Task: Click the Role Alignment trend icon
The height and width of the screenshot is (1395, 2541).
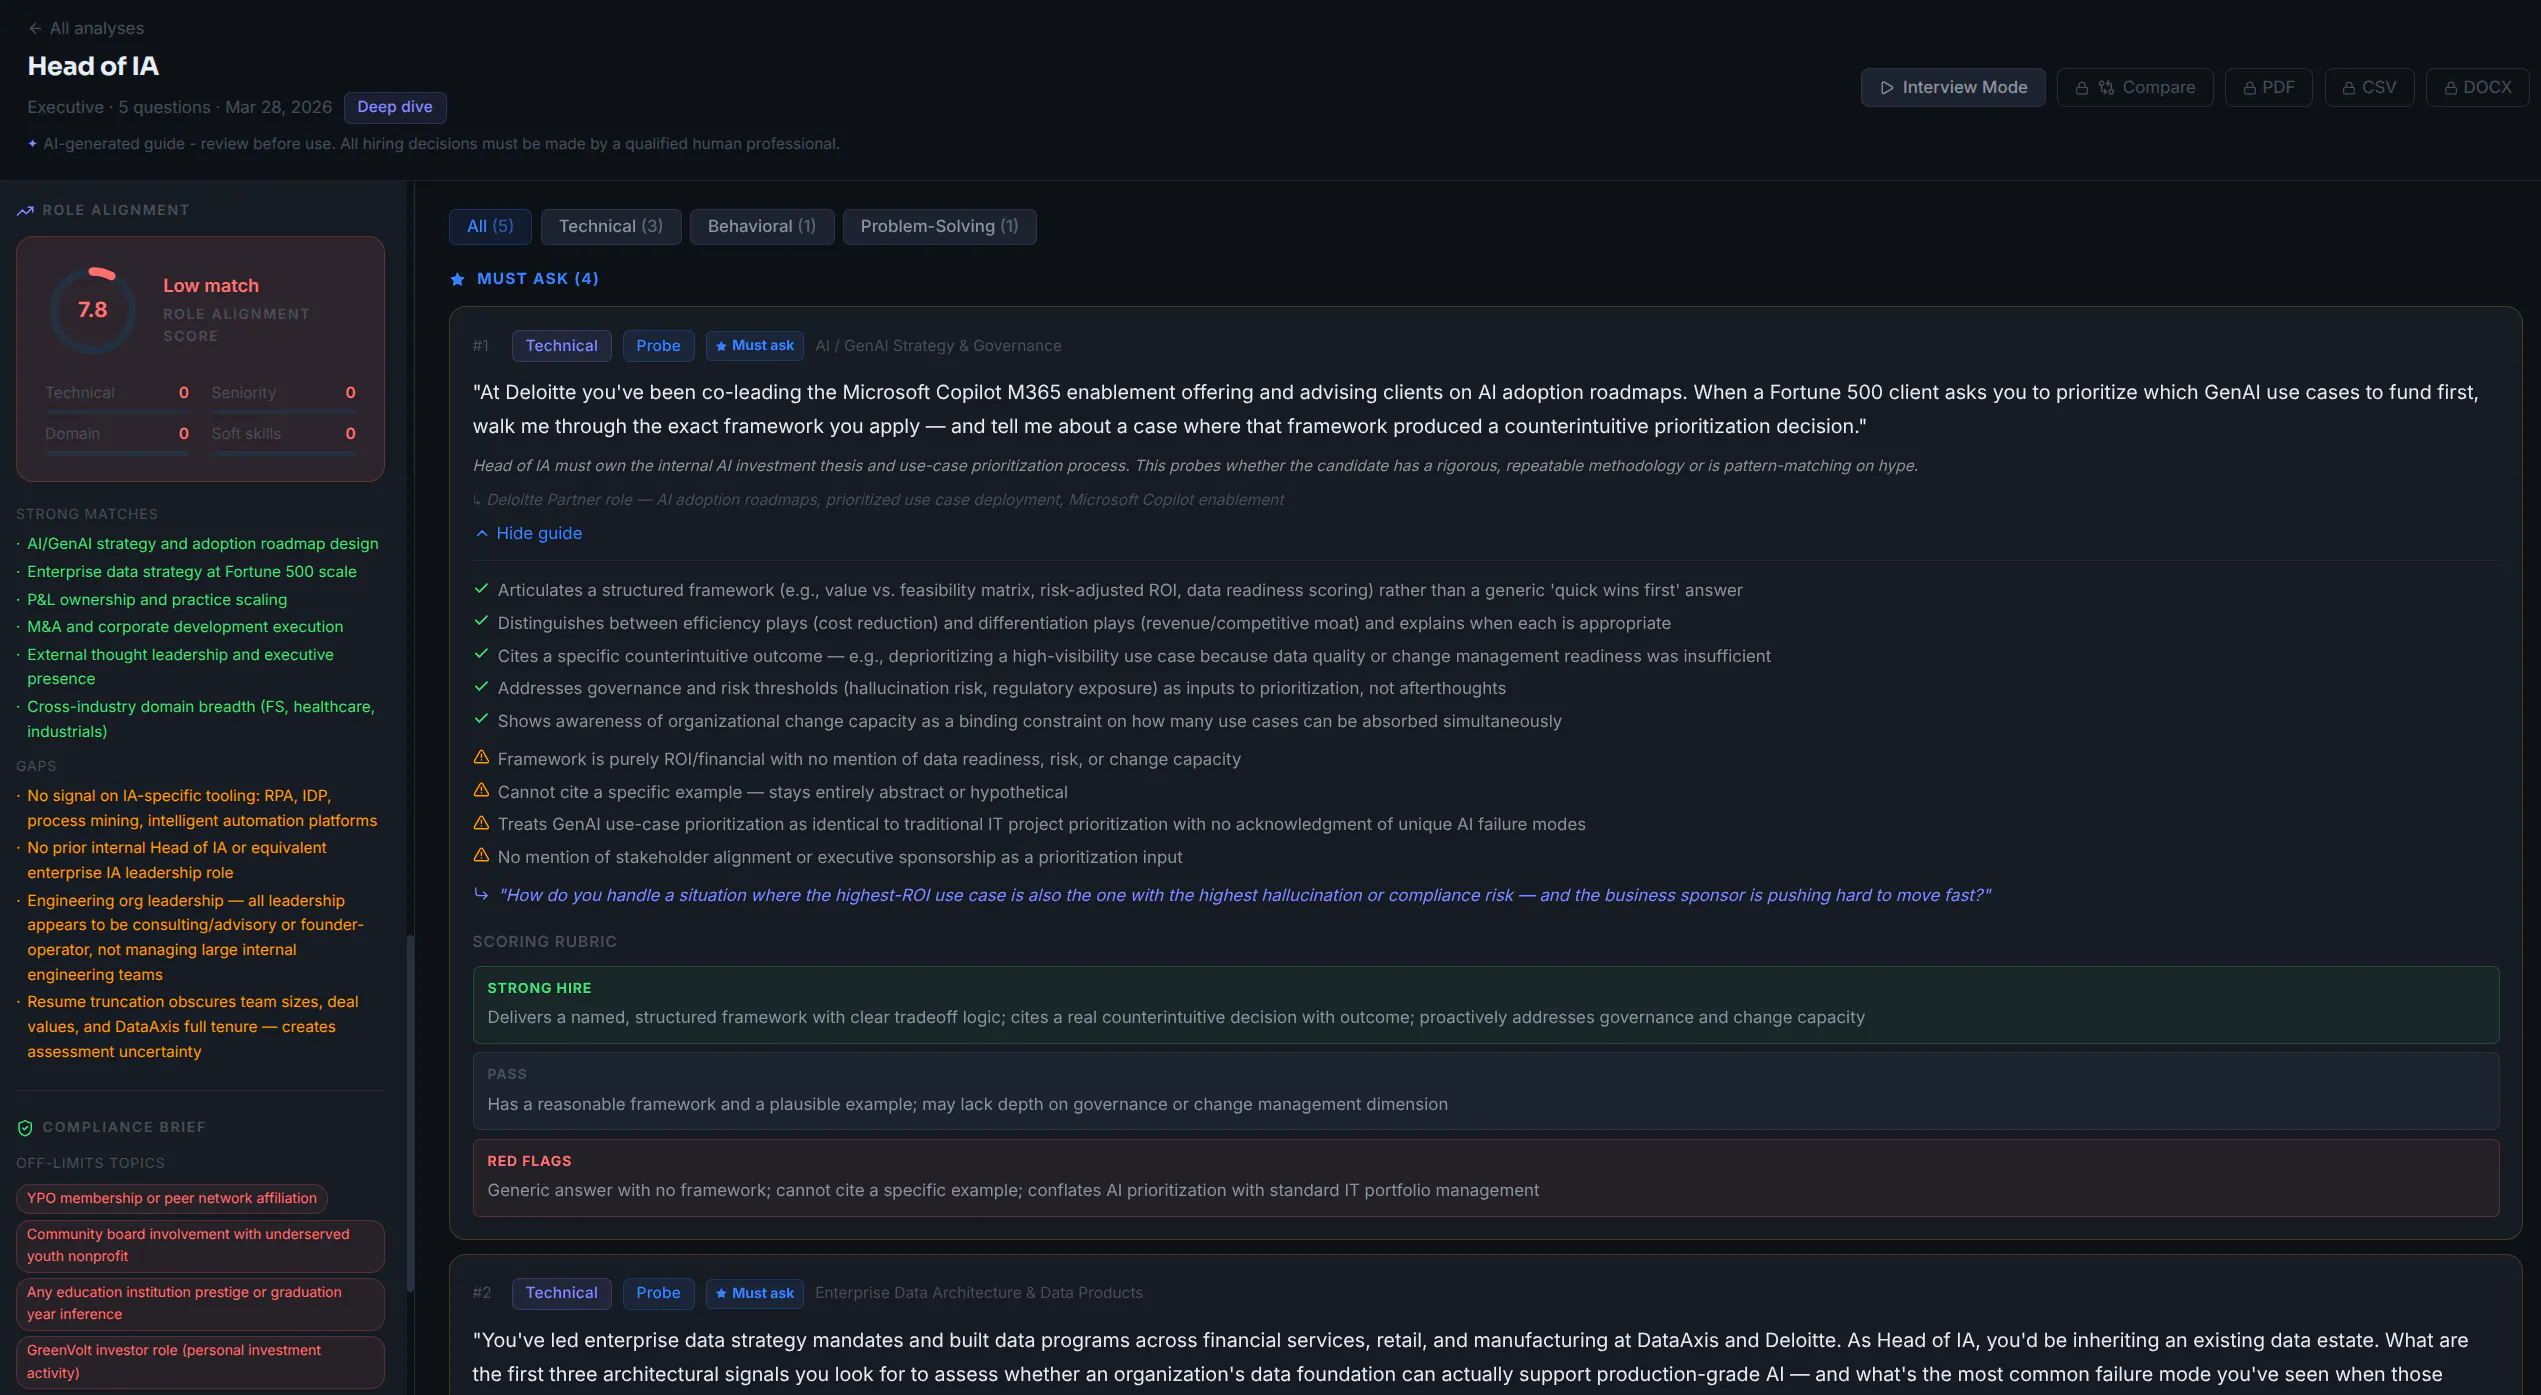Action: 25,210
